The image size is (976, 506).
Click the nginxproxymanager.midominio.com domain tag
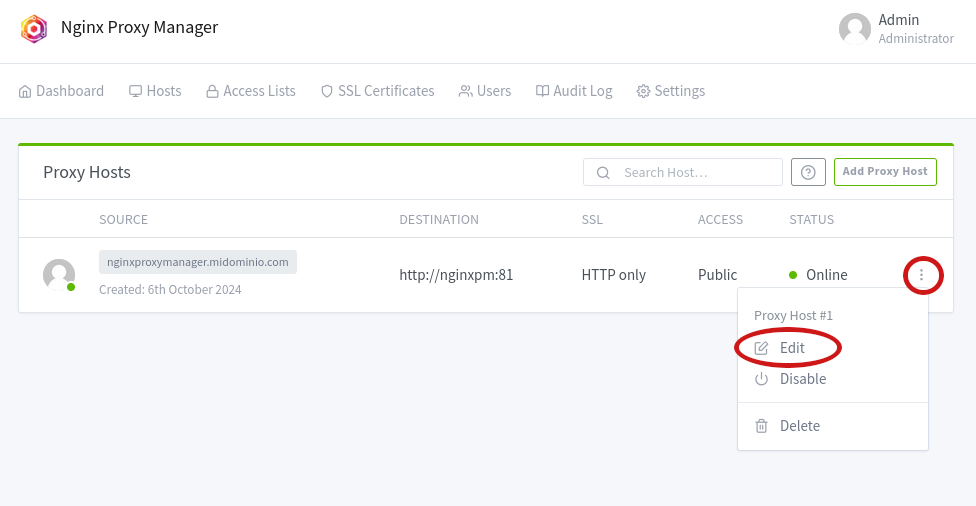198,262
